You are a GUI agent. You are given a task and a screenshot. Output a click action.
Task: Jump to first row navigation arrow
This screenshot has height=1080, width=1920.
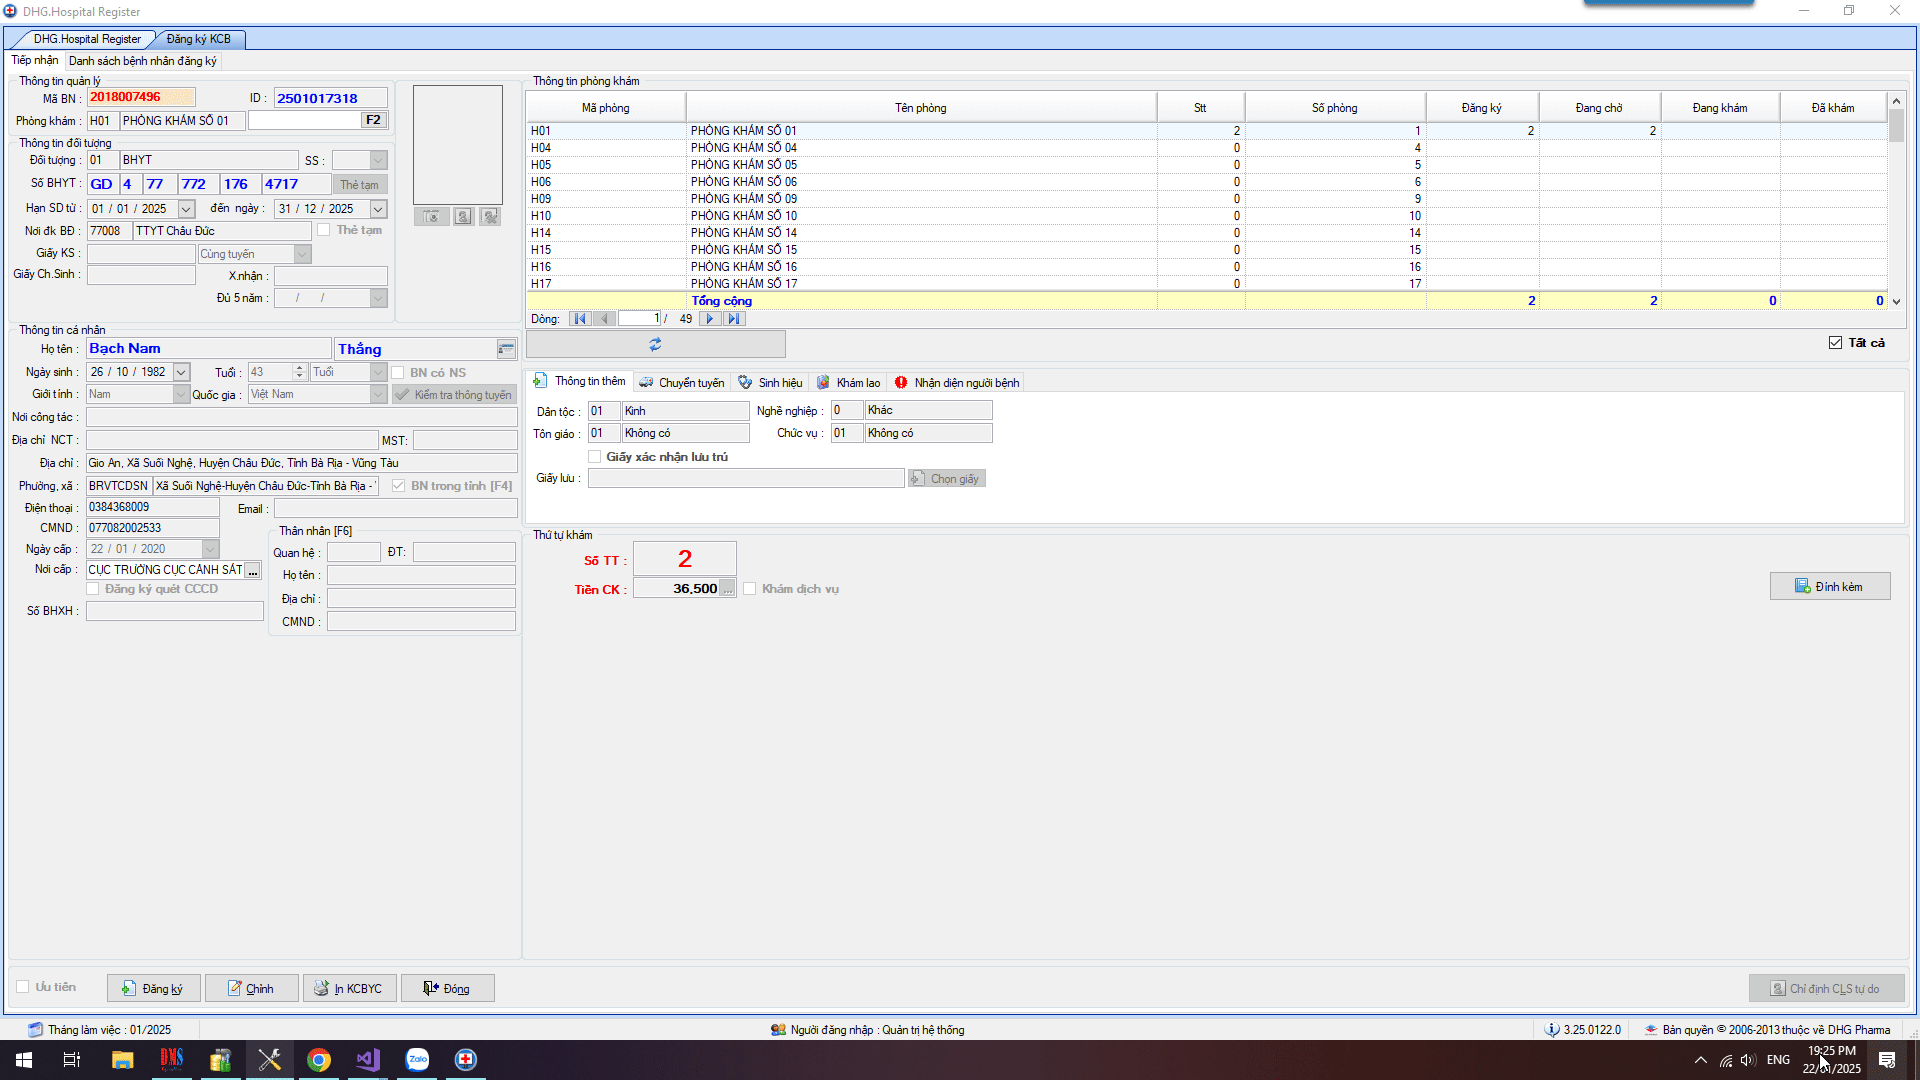[580, 319]
